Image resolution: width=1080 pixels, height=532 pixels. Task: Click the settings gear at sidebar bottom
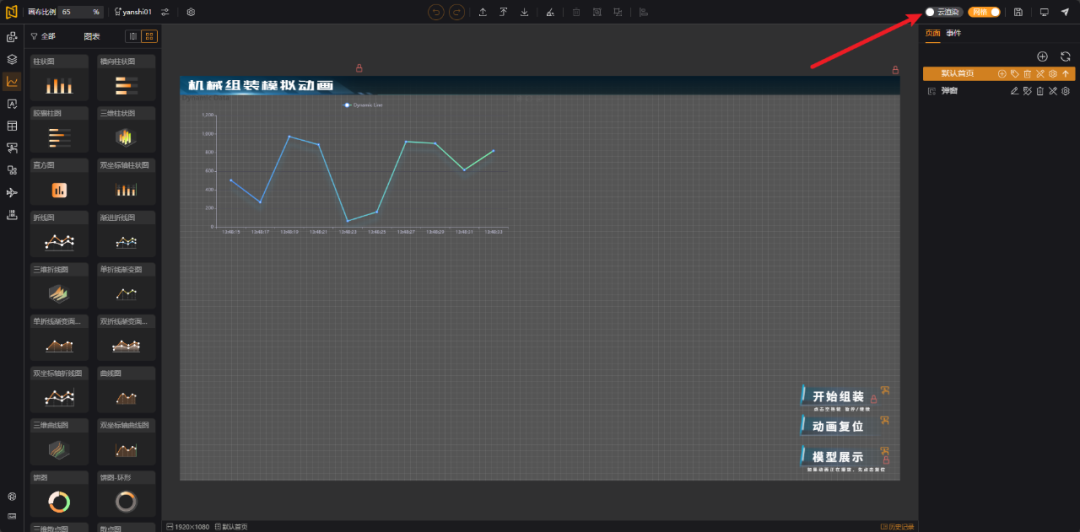click(12, 496)
